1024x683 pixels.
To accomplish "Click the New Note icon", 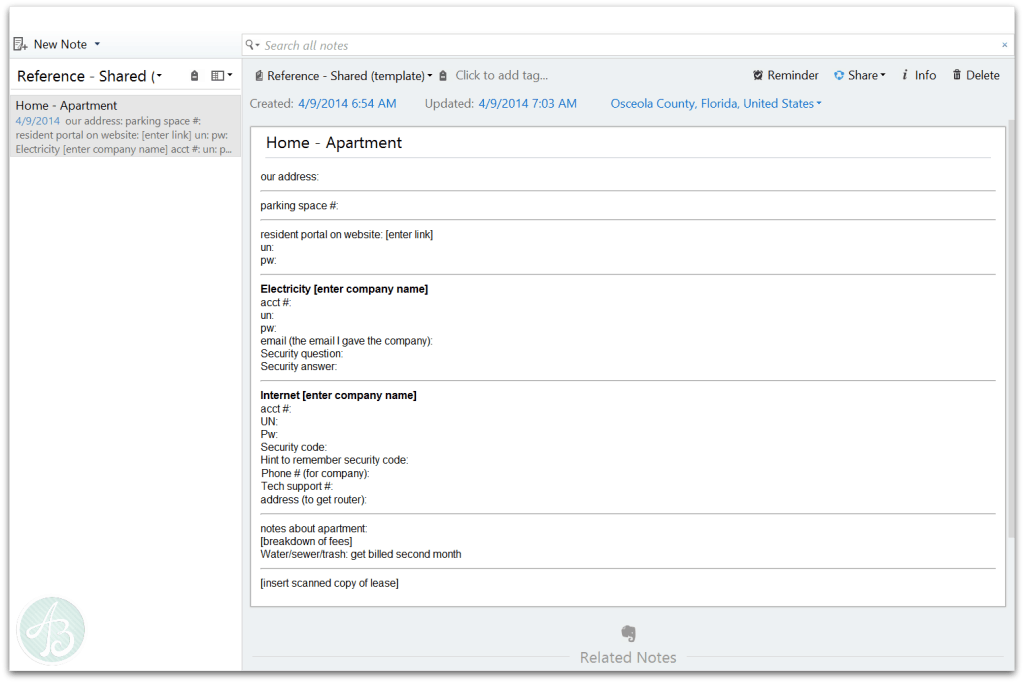I will (20, 44).
